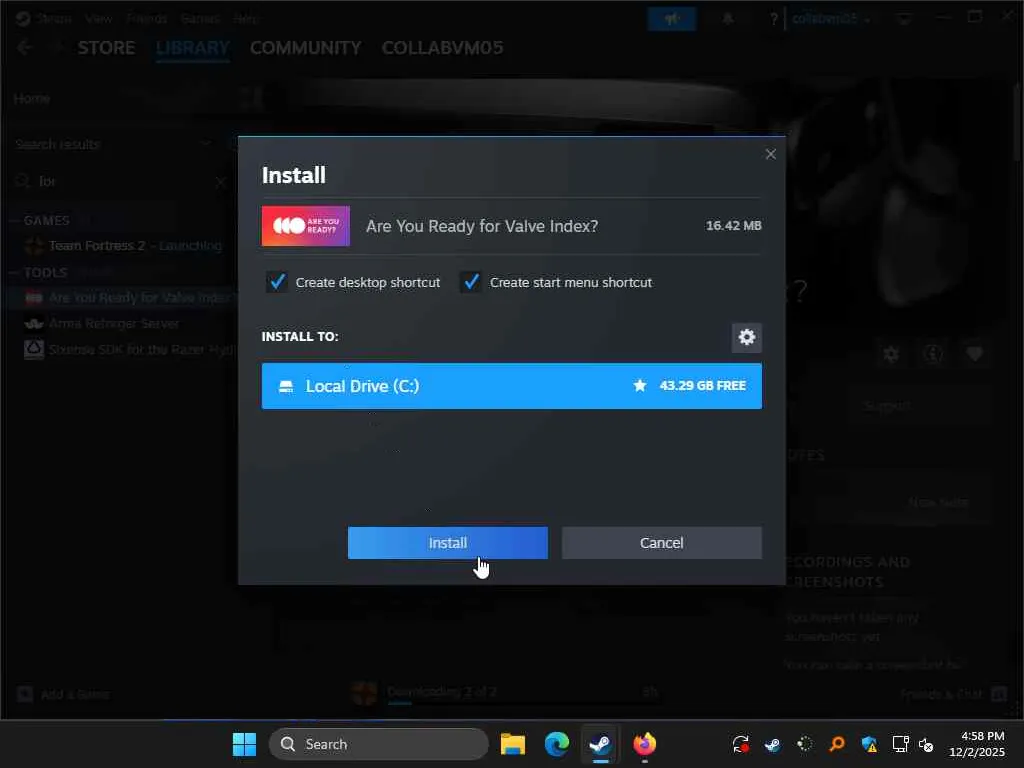Open the COLLABVM05 profile tab
Screen dimensions: 1024x768
click(442, 48)
